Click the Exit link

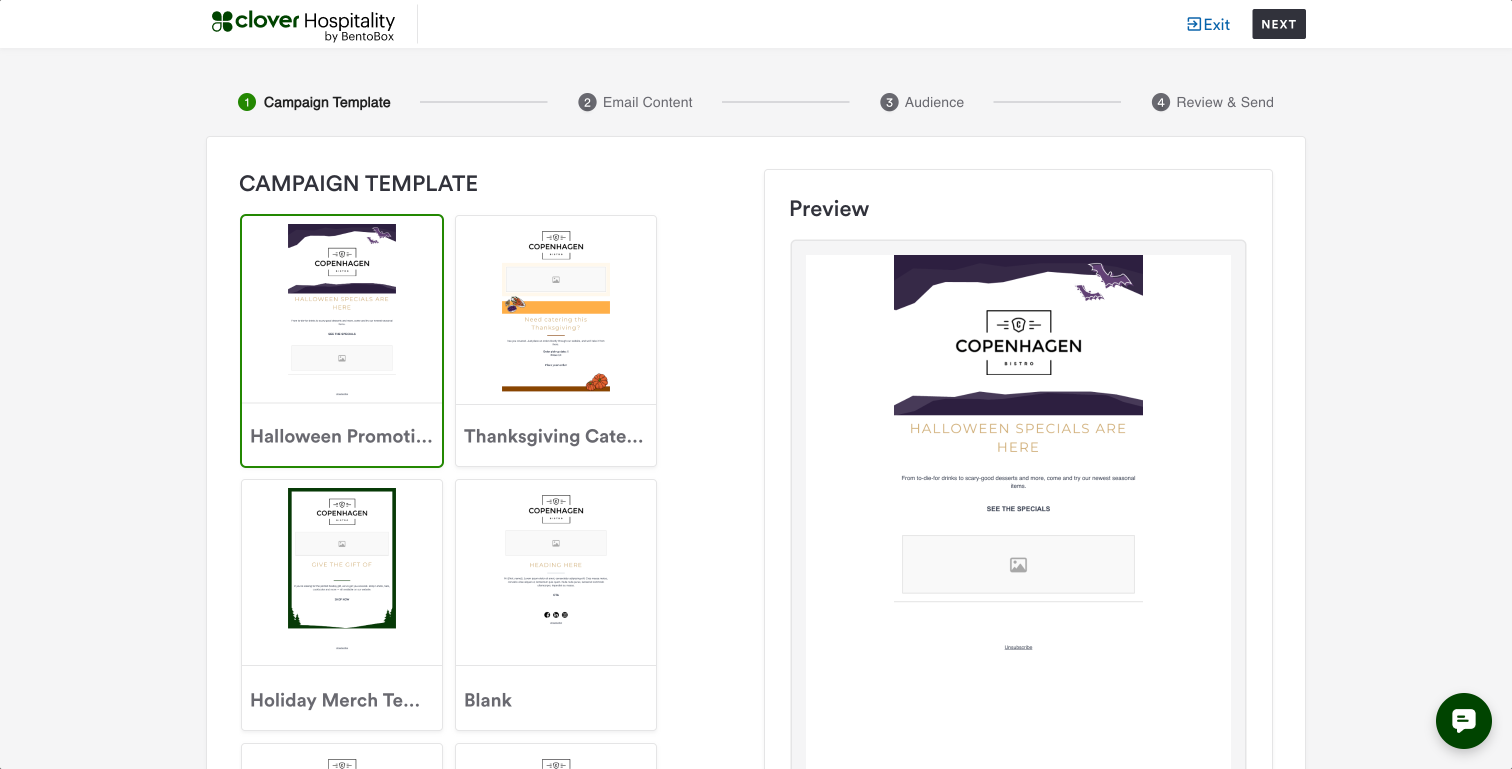(x=1208, y=24)
